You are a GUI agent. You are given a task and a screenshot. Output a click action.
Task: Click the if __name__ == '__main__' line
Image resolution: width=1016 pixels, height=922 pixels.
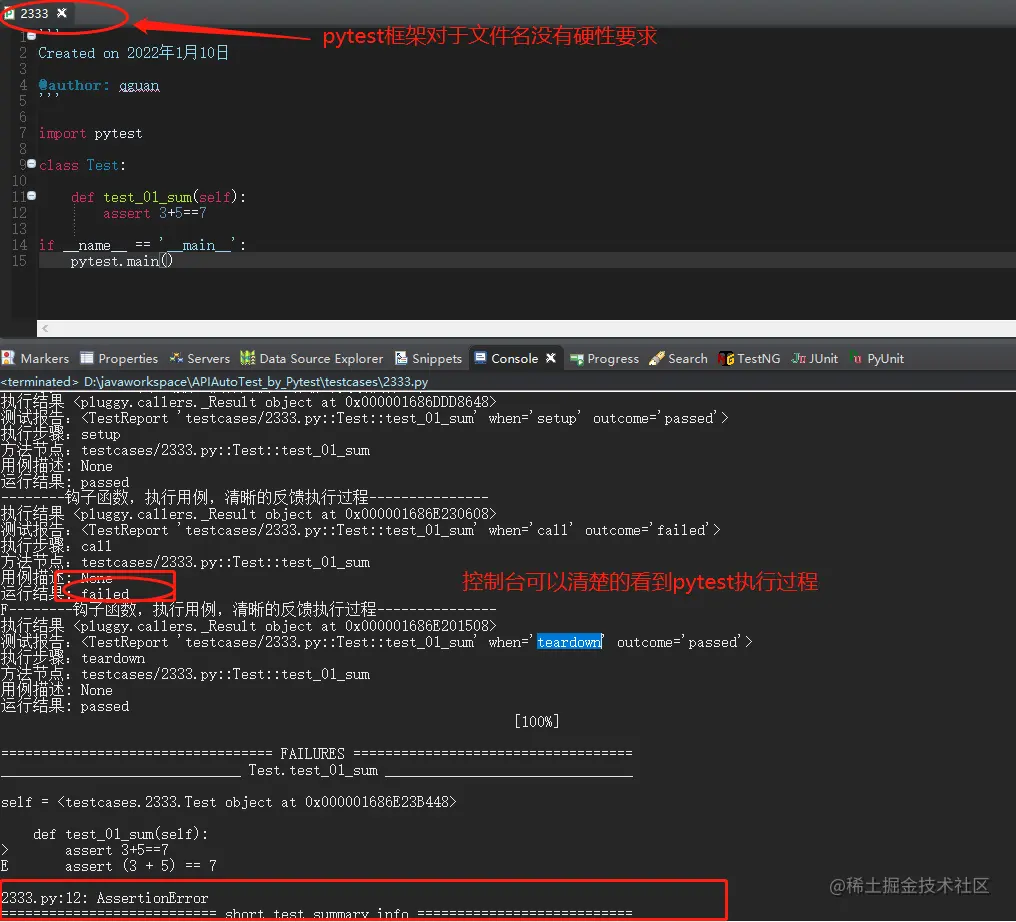click(x=143, y=246)
